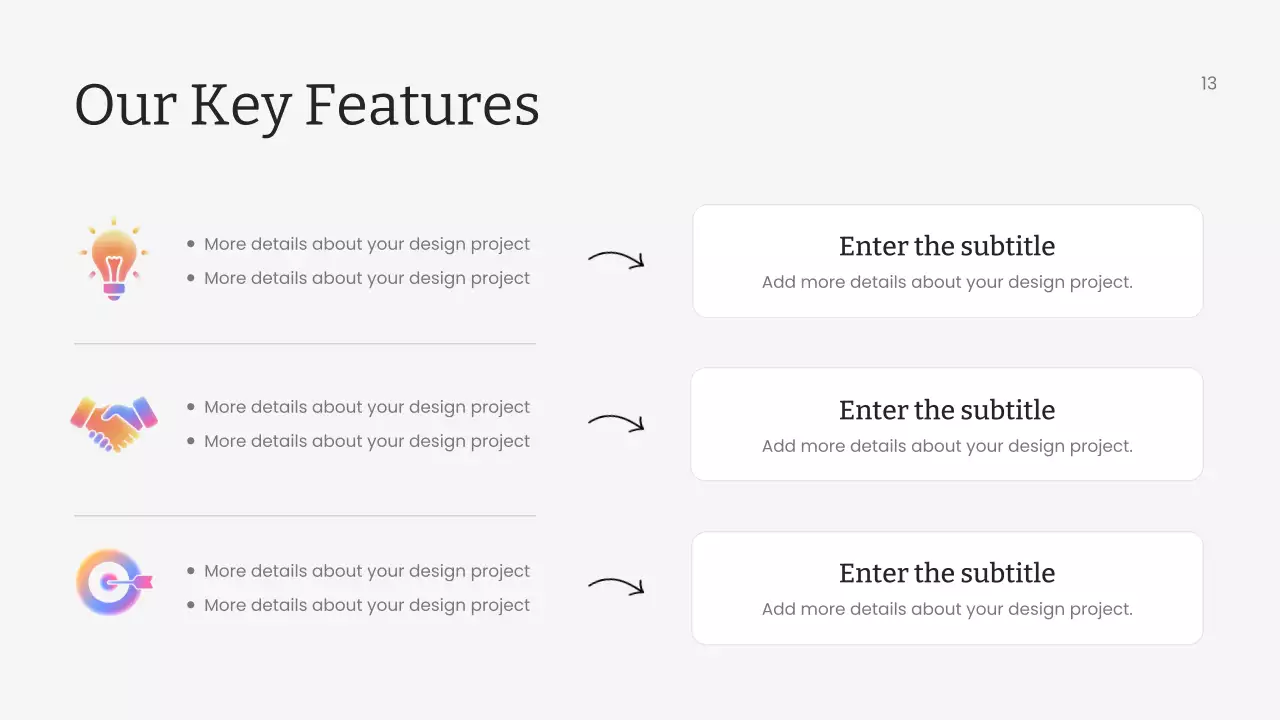Click the first bullet next to the lightbulb
The height and width of the screenshot is (720, 1280).
tap(367, 244)
